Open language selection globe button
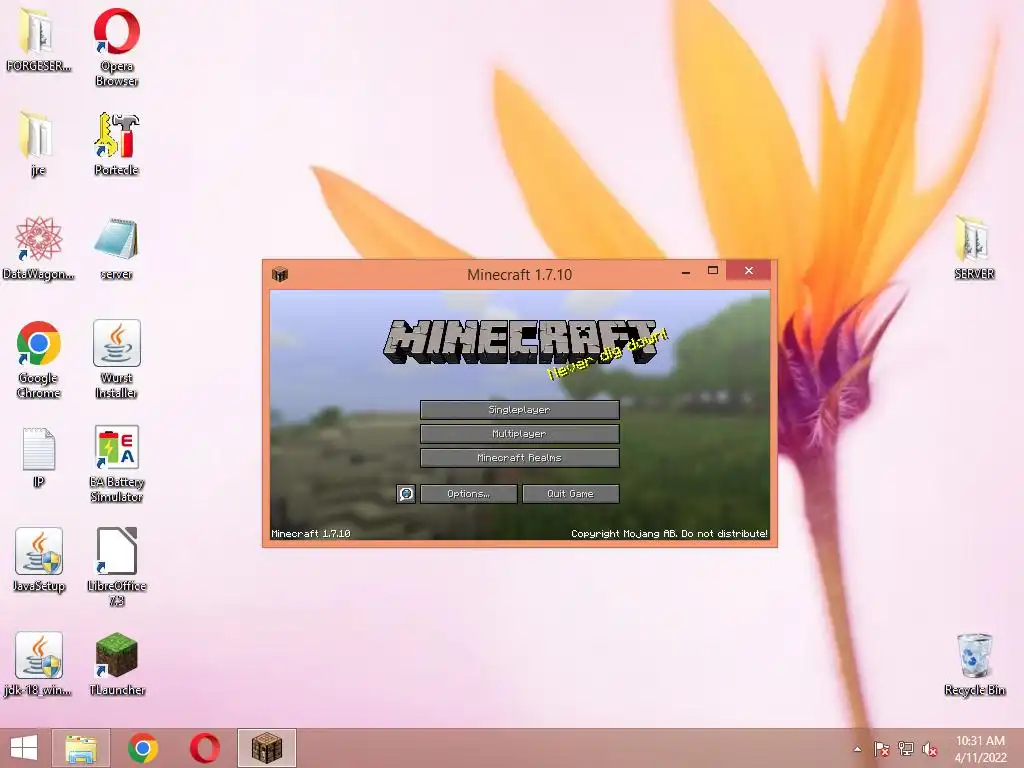This screenshot has height=768, width=1024. point(406,494)
